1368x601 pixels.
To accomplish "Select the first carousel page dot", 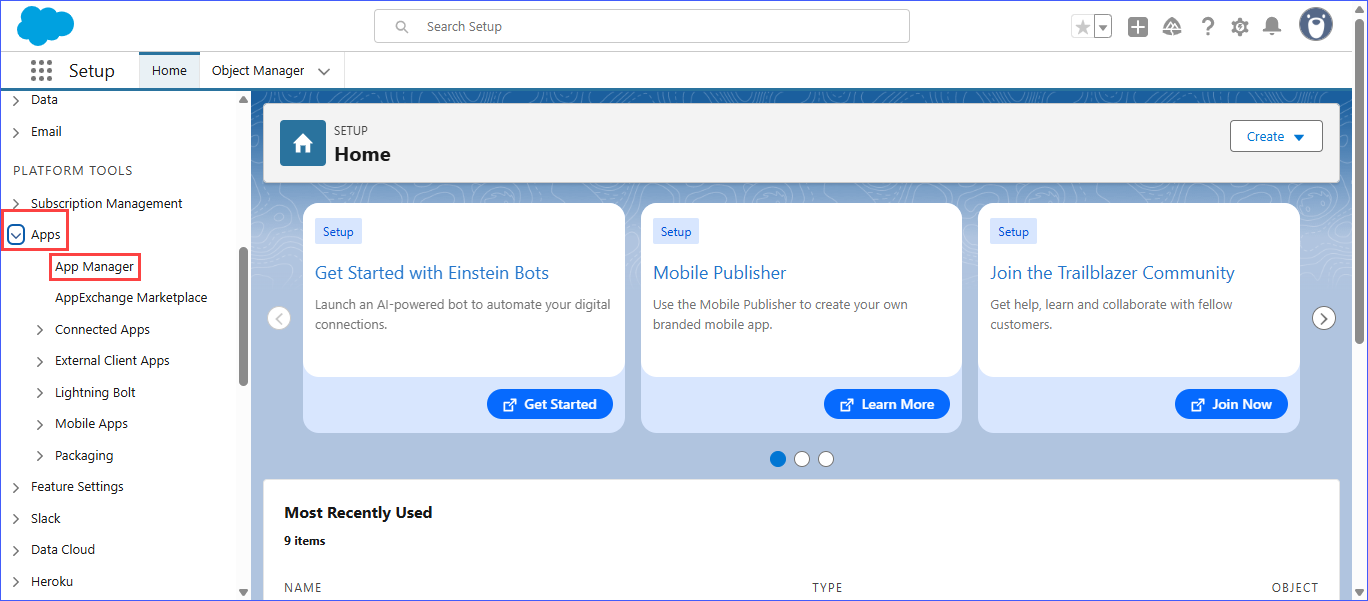I will [x=778, y=459].
